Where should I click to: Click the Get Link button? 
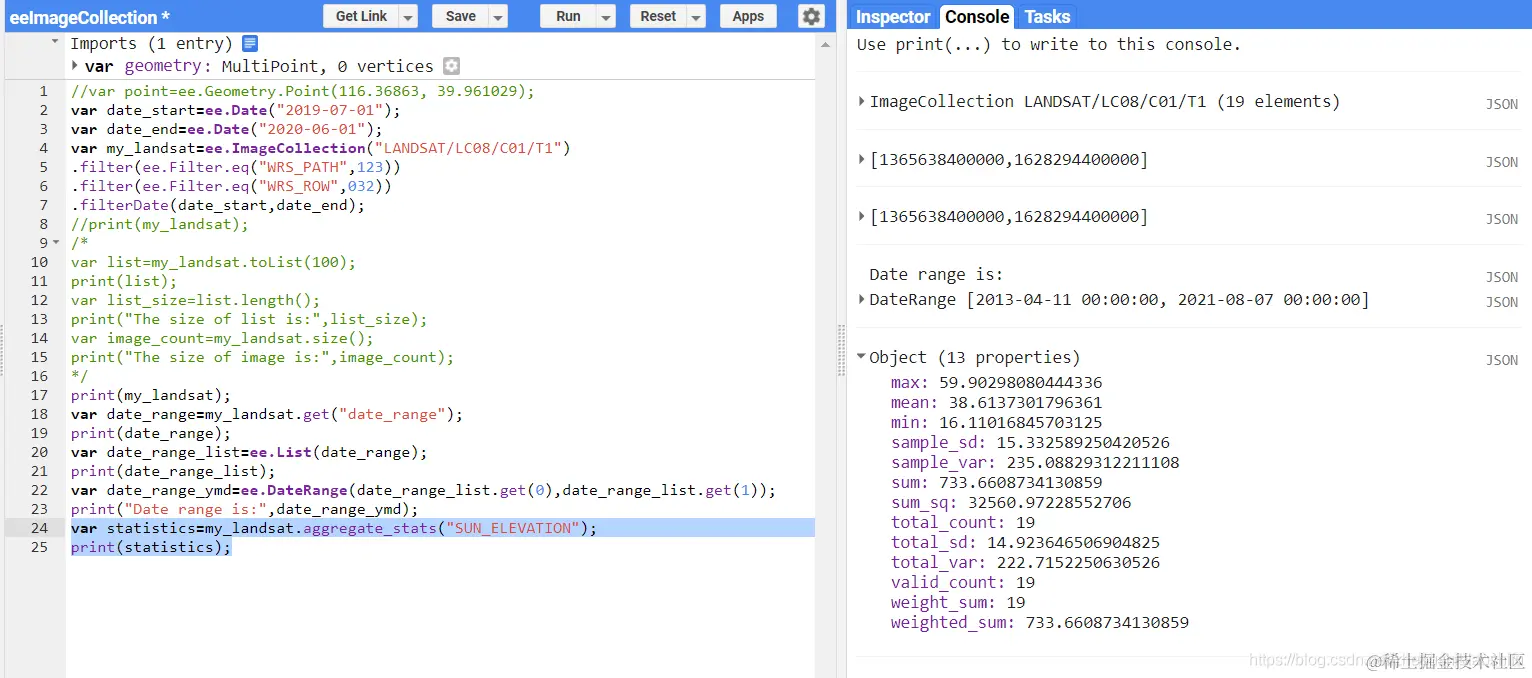[x=361, y=16]
